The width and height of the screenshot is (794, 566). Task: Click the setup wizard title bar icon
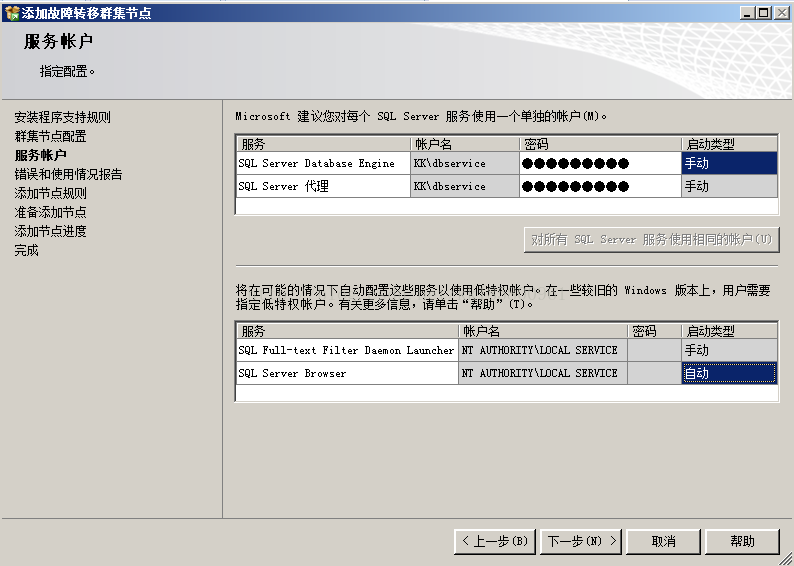(12, 13)
